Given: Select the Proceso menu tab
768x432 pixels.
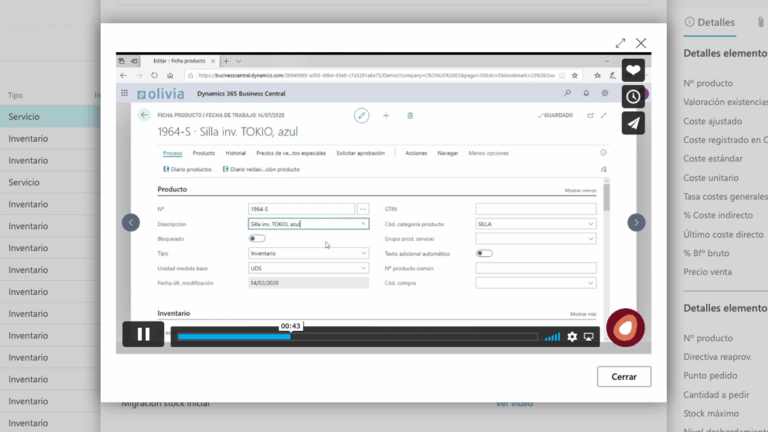Looking at the screenshot, I should click(172, 153).
